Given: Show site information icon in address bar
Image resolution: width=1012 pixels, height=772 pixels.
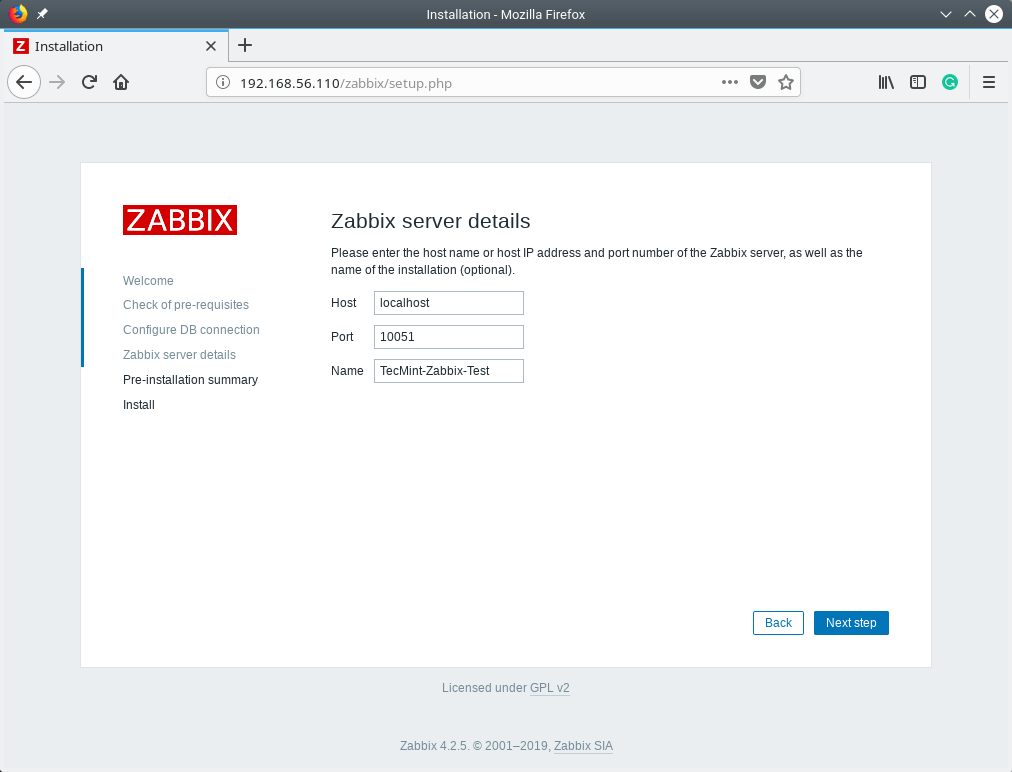Looking at the screenshot, I should [x=223, y=83].
